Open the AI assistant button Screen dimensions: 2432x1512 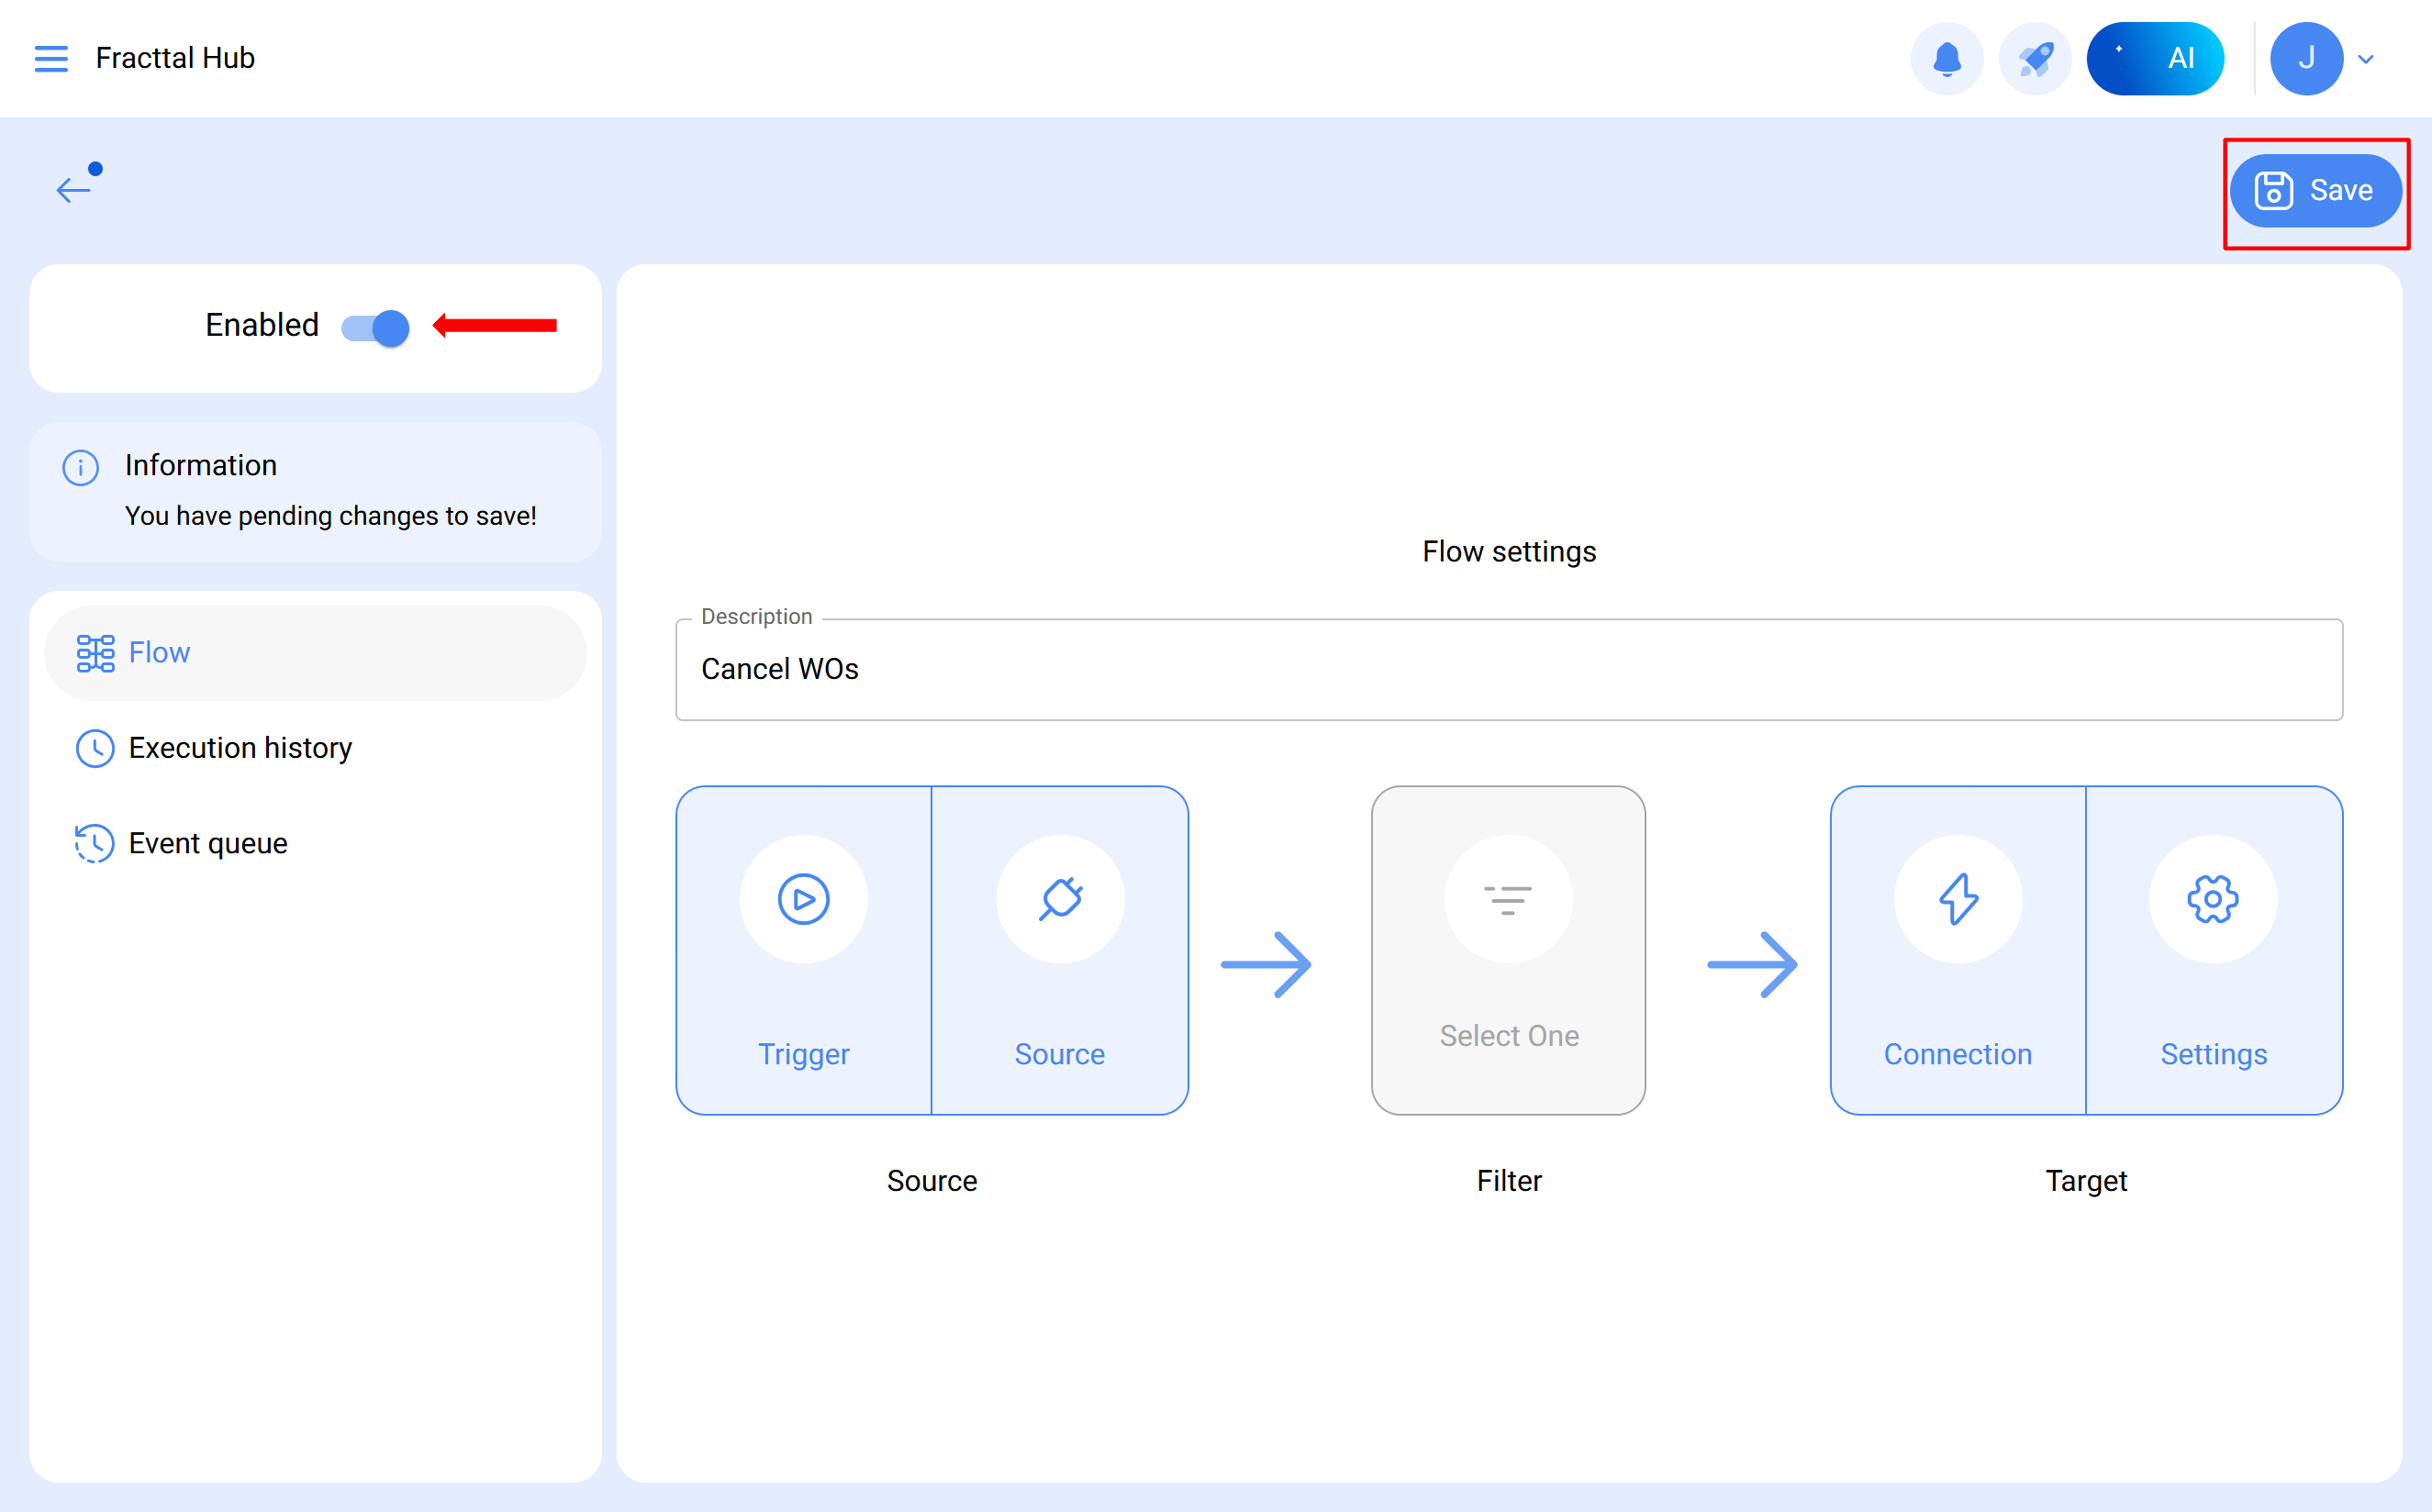[x=2155, y=59]
